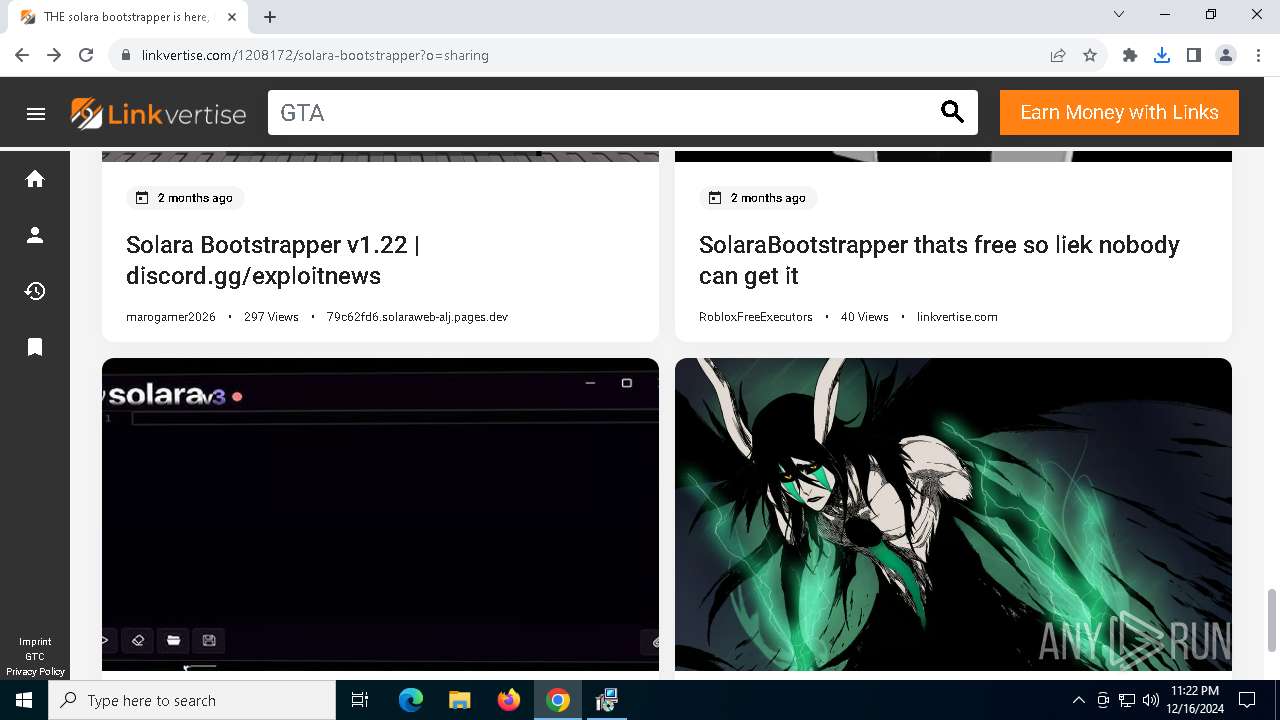Go forward in the Chrome browser
The height and width of the screenshot is (720, 1280).
tap(54, 55)
